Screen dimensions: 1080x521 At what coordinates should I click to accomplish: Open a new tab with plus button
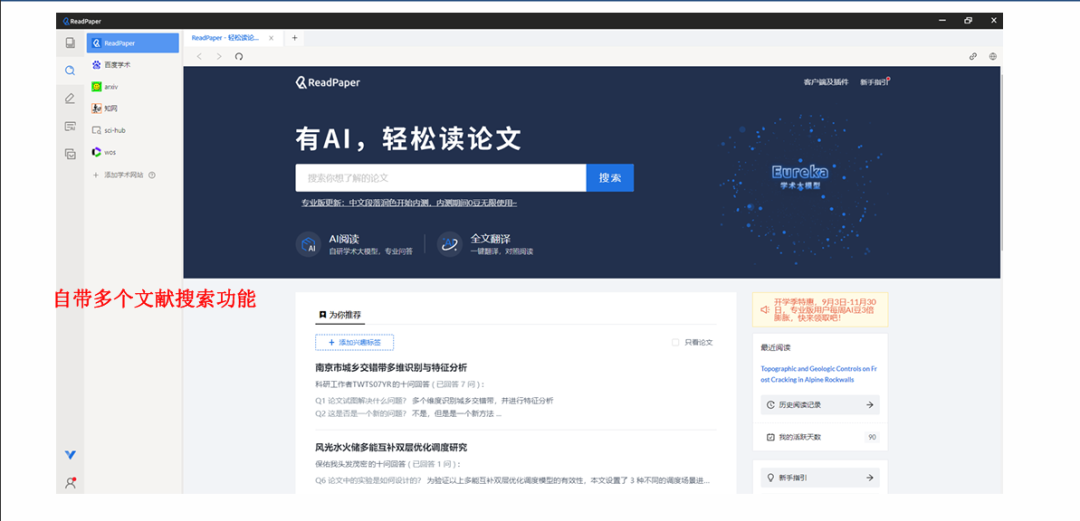pos(294,38)
